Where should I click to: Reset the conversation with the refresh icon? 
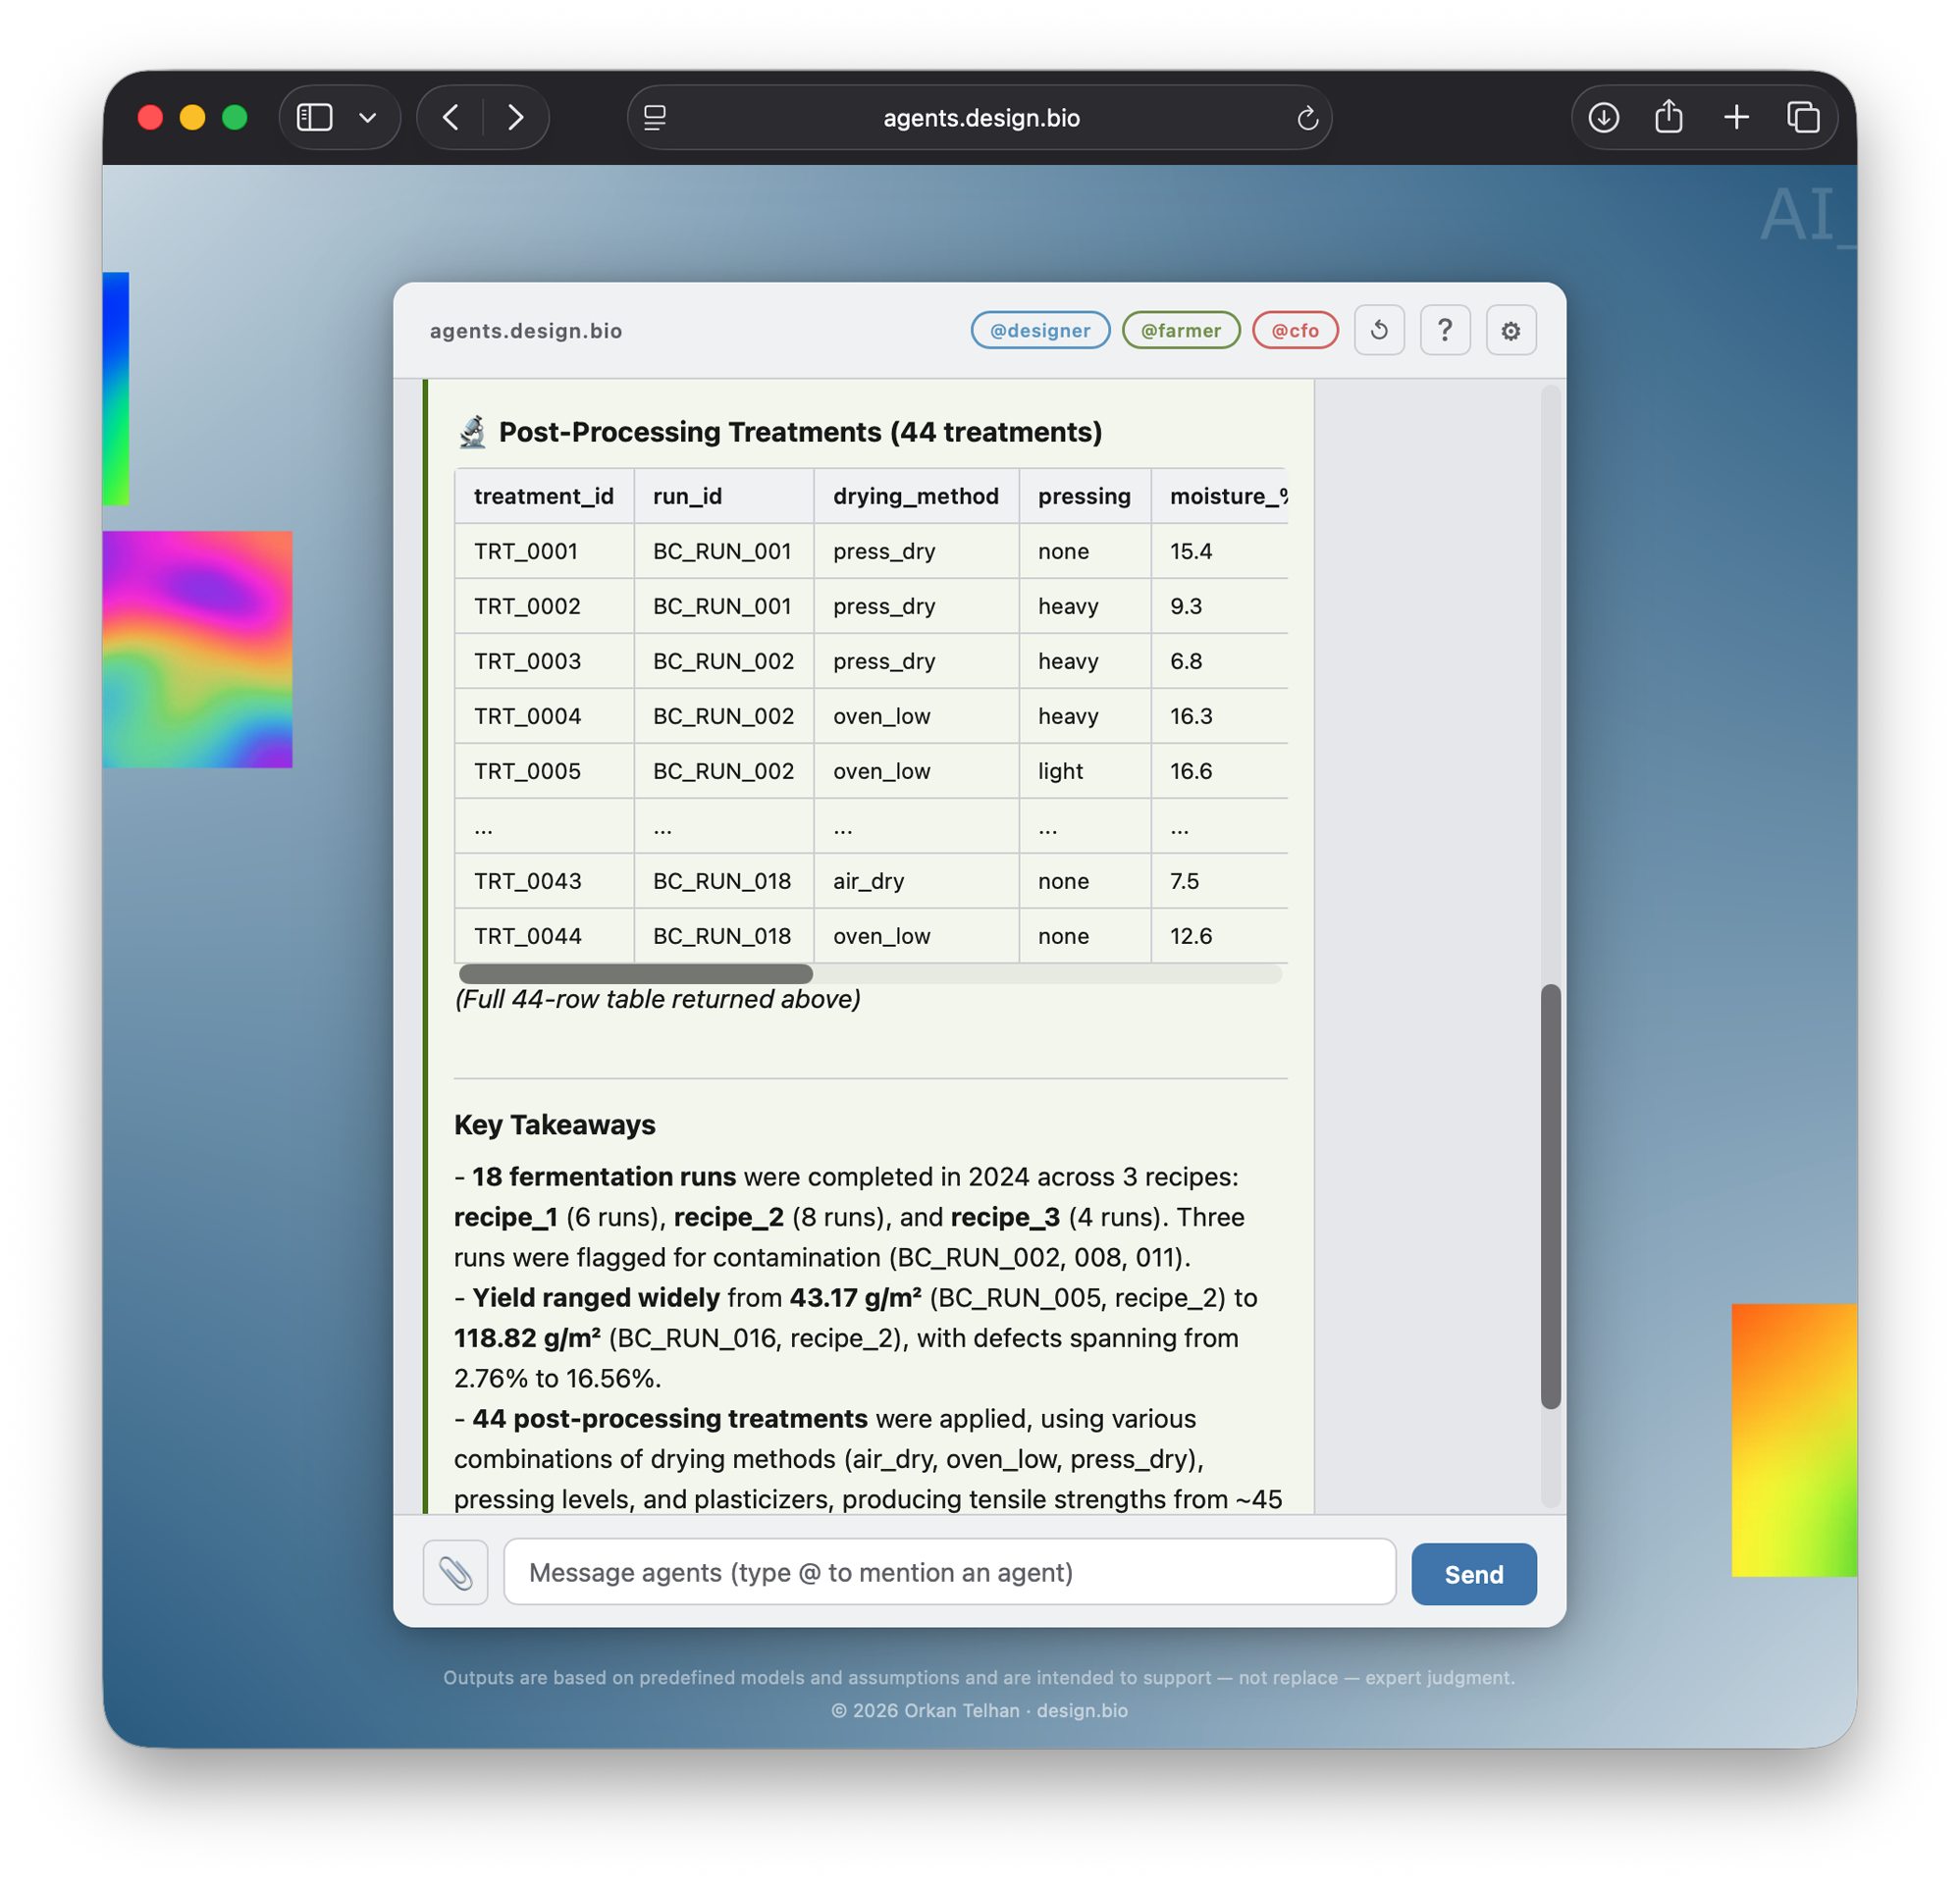(1379, 330)
